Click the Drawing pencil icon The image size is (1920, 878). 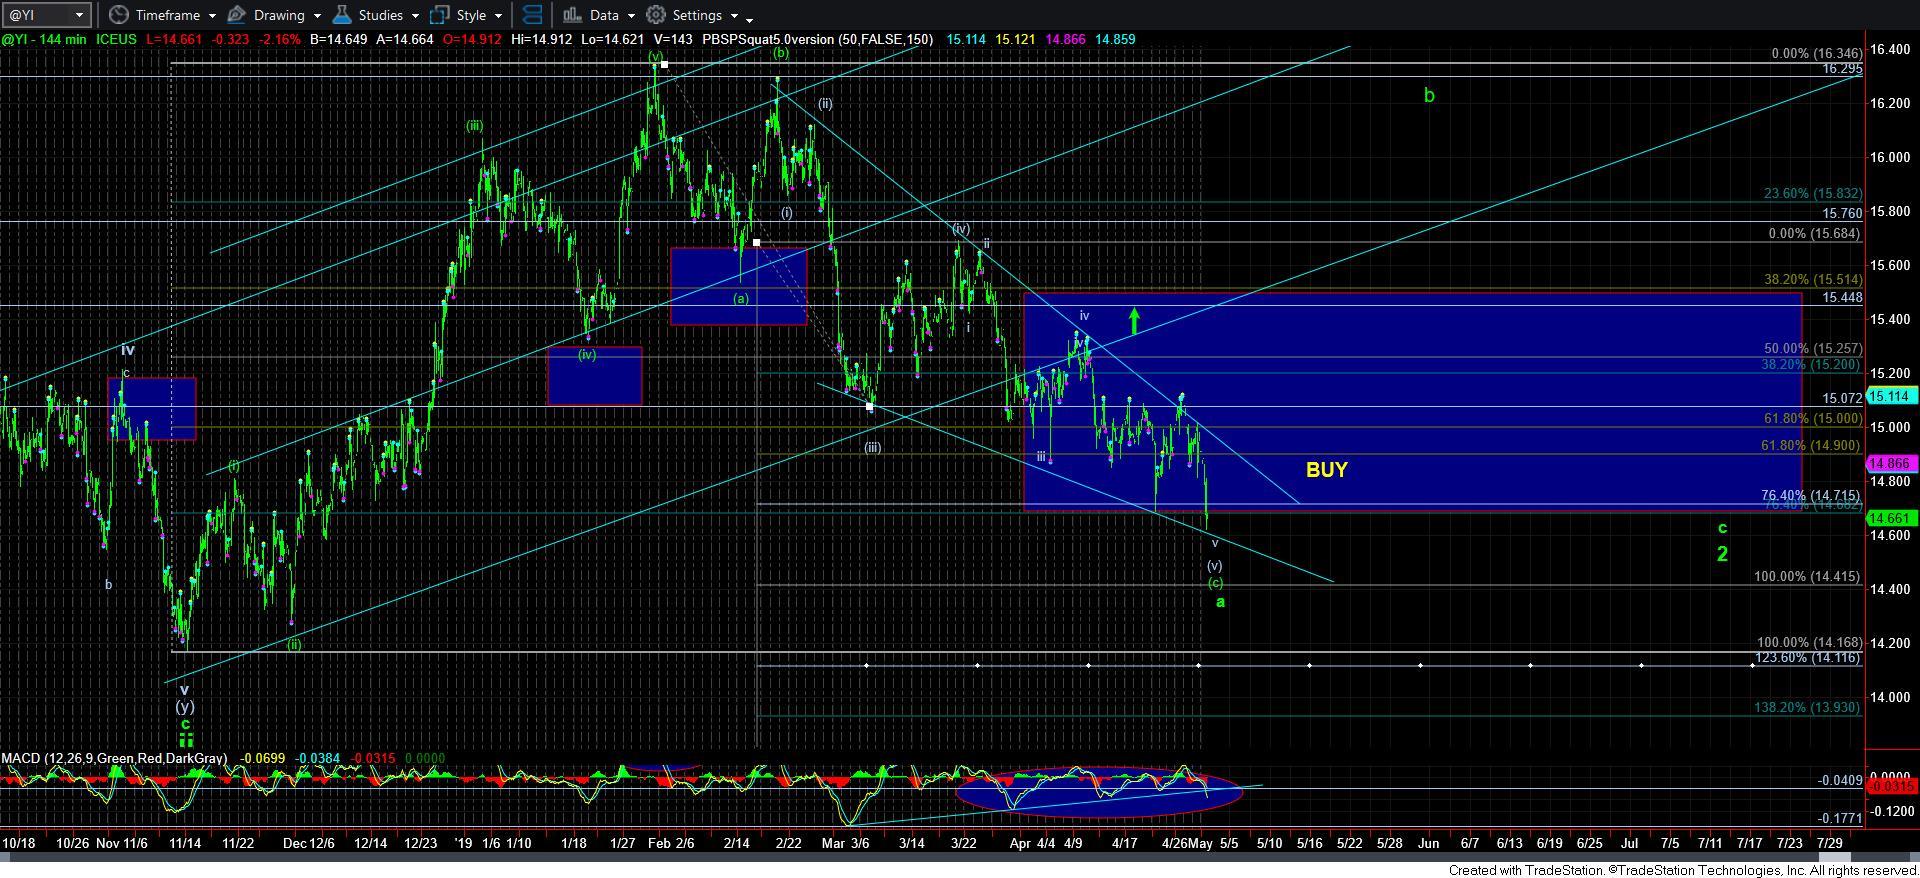pos(237,15)
